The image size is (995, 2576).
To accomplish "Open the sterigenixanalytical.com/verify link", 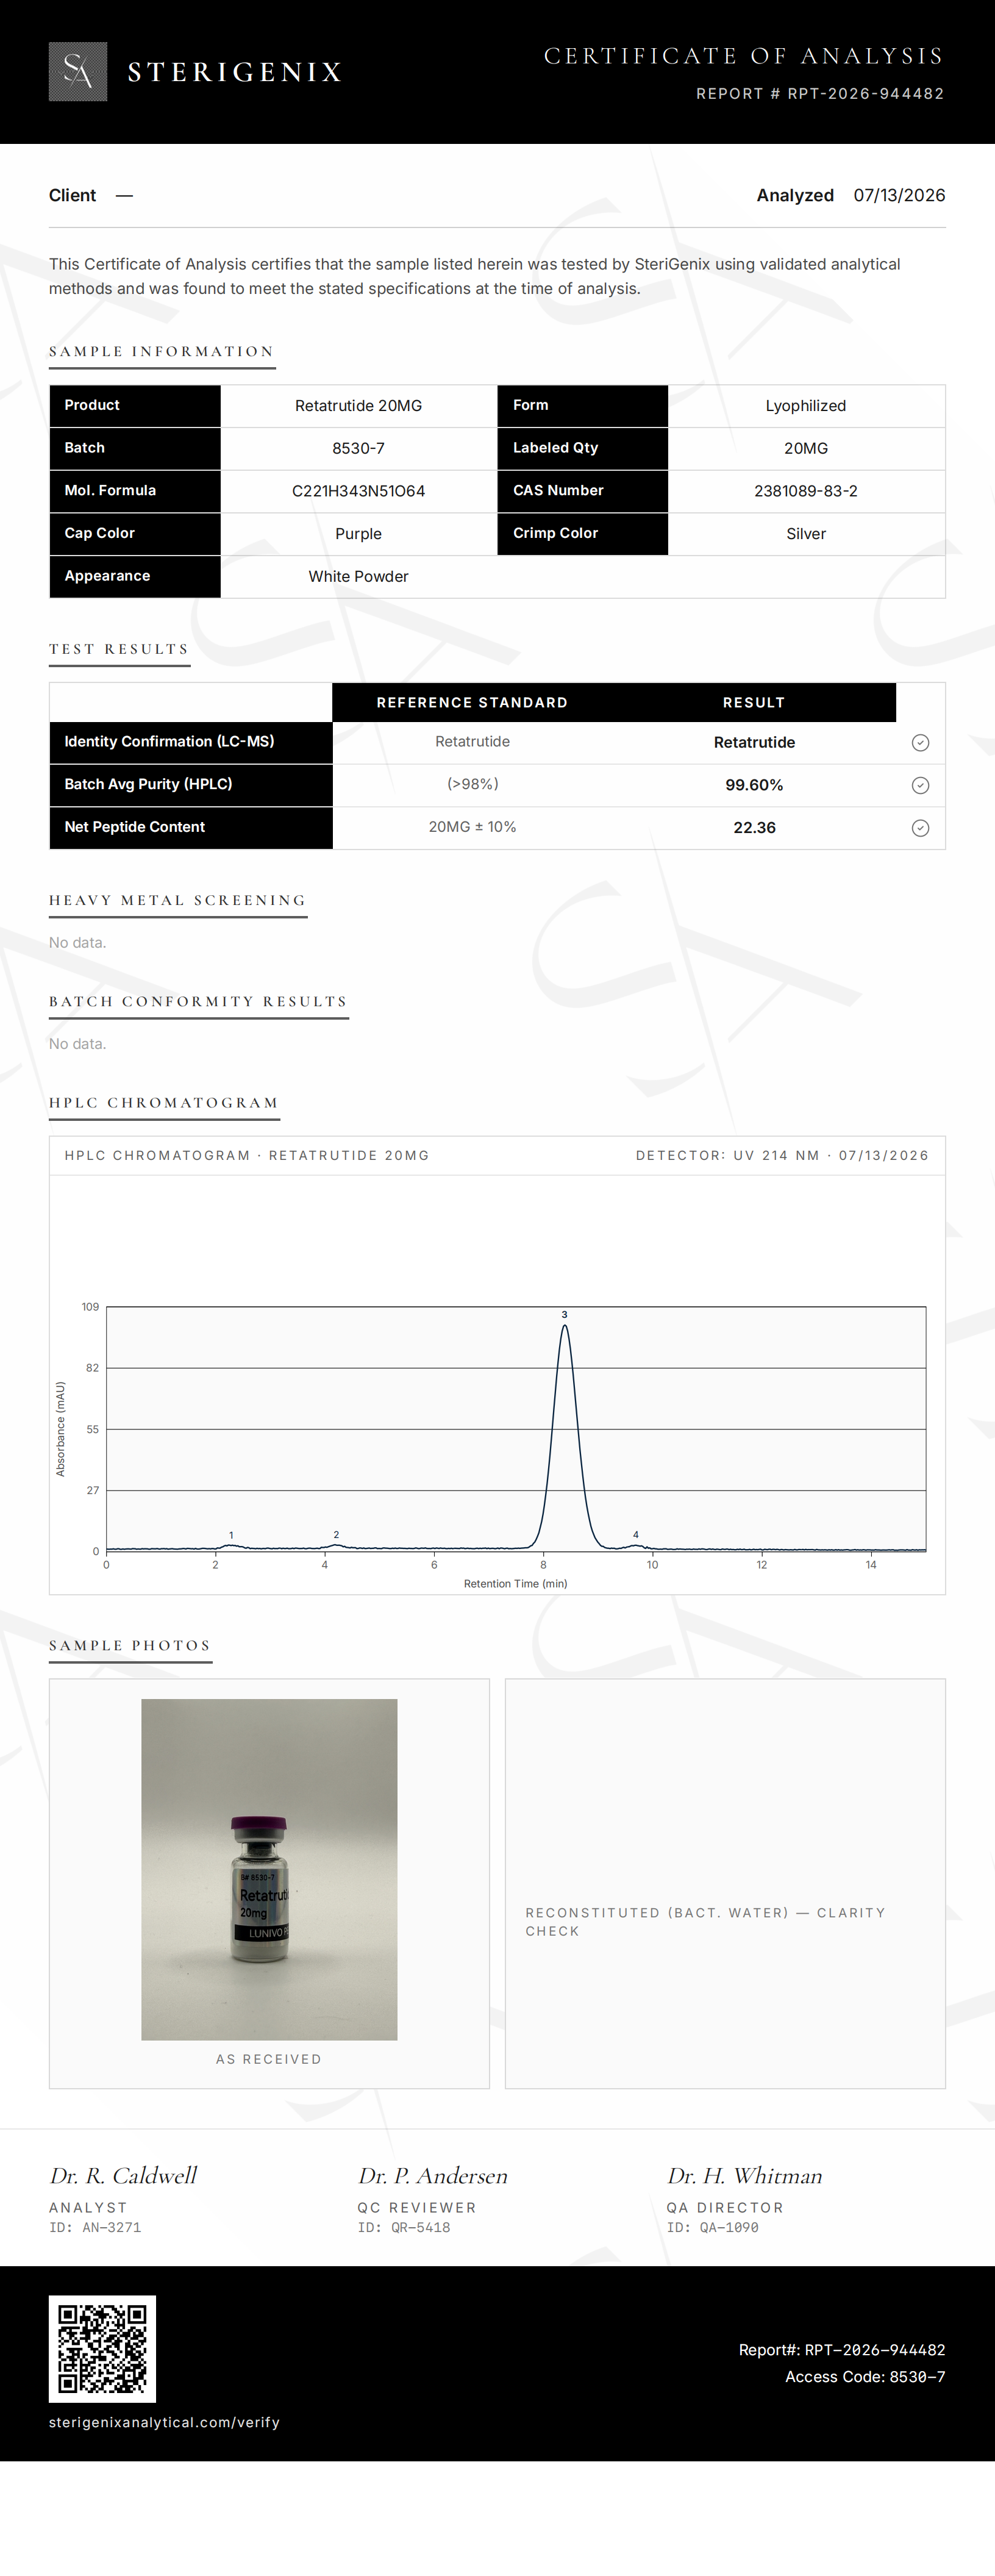I will 164,2422.
